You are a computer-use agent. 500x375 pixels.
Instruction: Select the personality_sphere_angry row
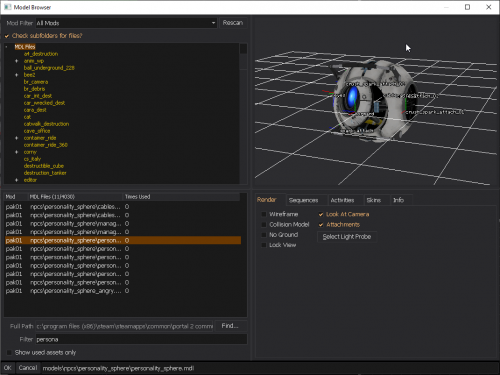click(123, 291)
